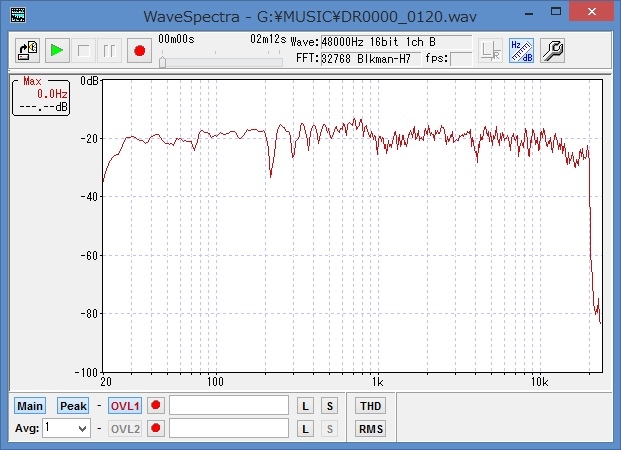Record overlay with OVL1 red dot button

[156, 405]
